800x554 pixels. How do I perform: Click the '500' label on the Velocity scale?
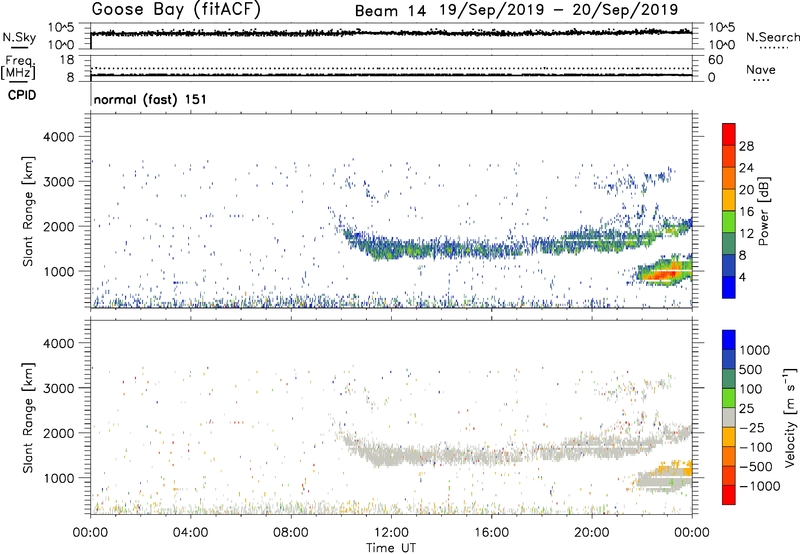coord(751,370)
